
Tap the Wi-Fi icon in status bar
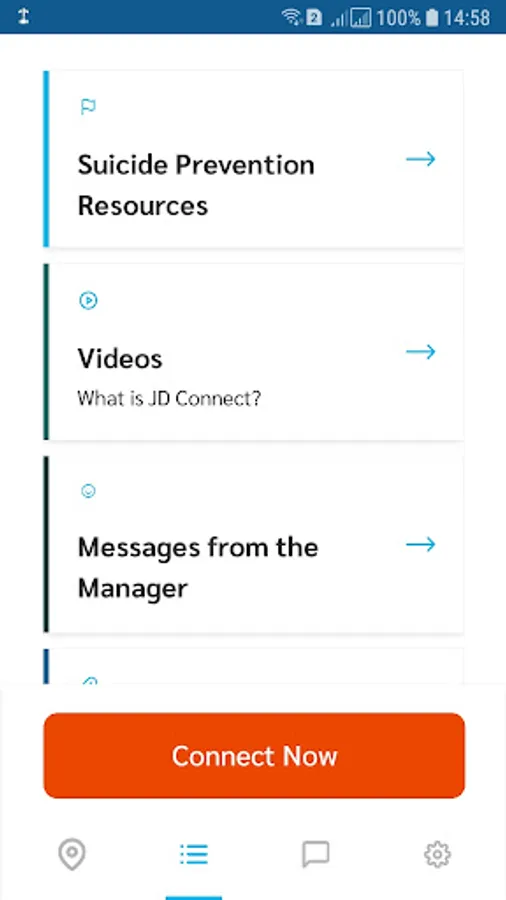(x=292, y=17)
